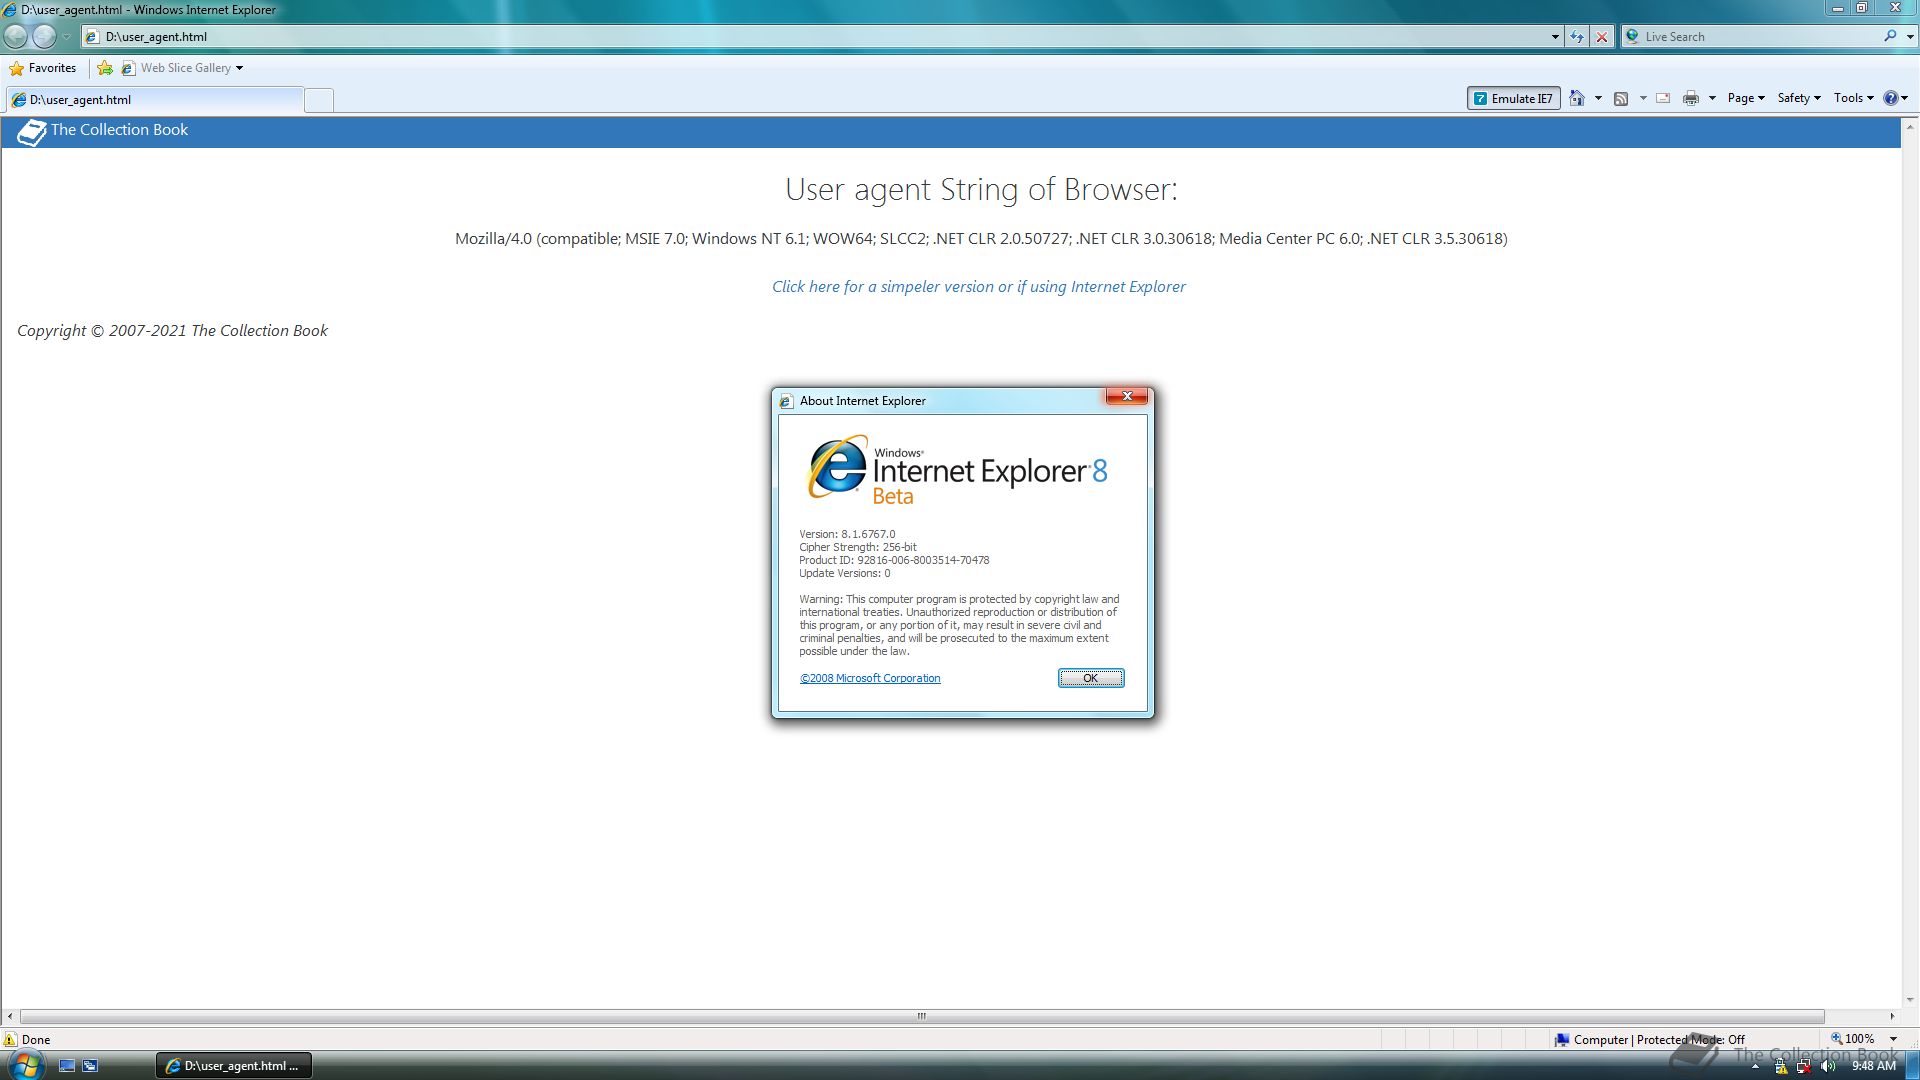The height and width of the screenshot is (1080, 1920).
Task: Click the horizontal scrollbar left arrow
Action: tap(10, 1016)
